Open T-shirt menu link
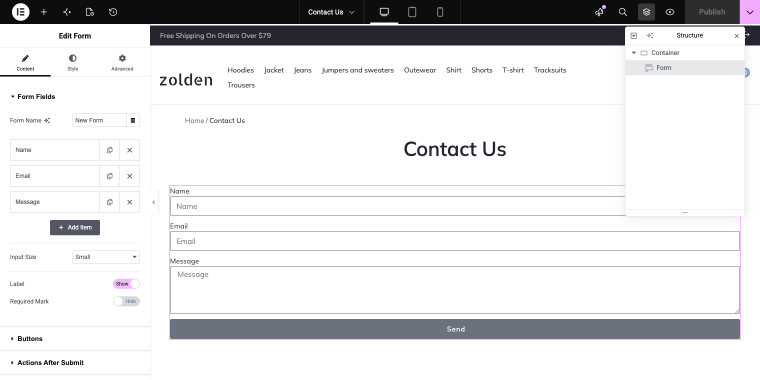 tap(513, 70)
